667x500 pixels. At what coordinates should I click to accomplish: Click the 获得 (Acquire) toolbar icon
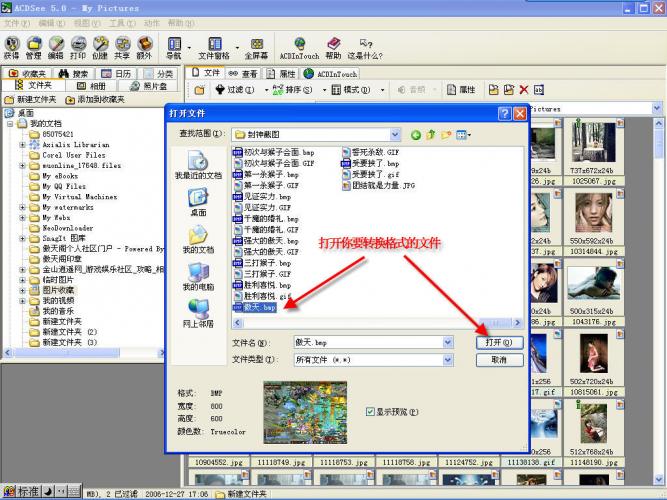click(11, 47)
